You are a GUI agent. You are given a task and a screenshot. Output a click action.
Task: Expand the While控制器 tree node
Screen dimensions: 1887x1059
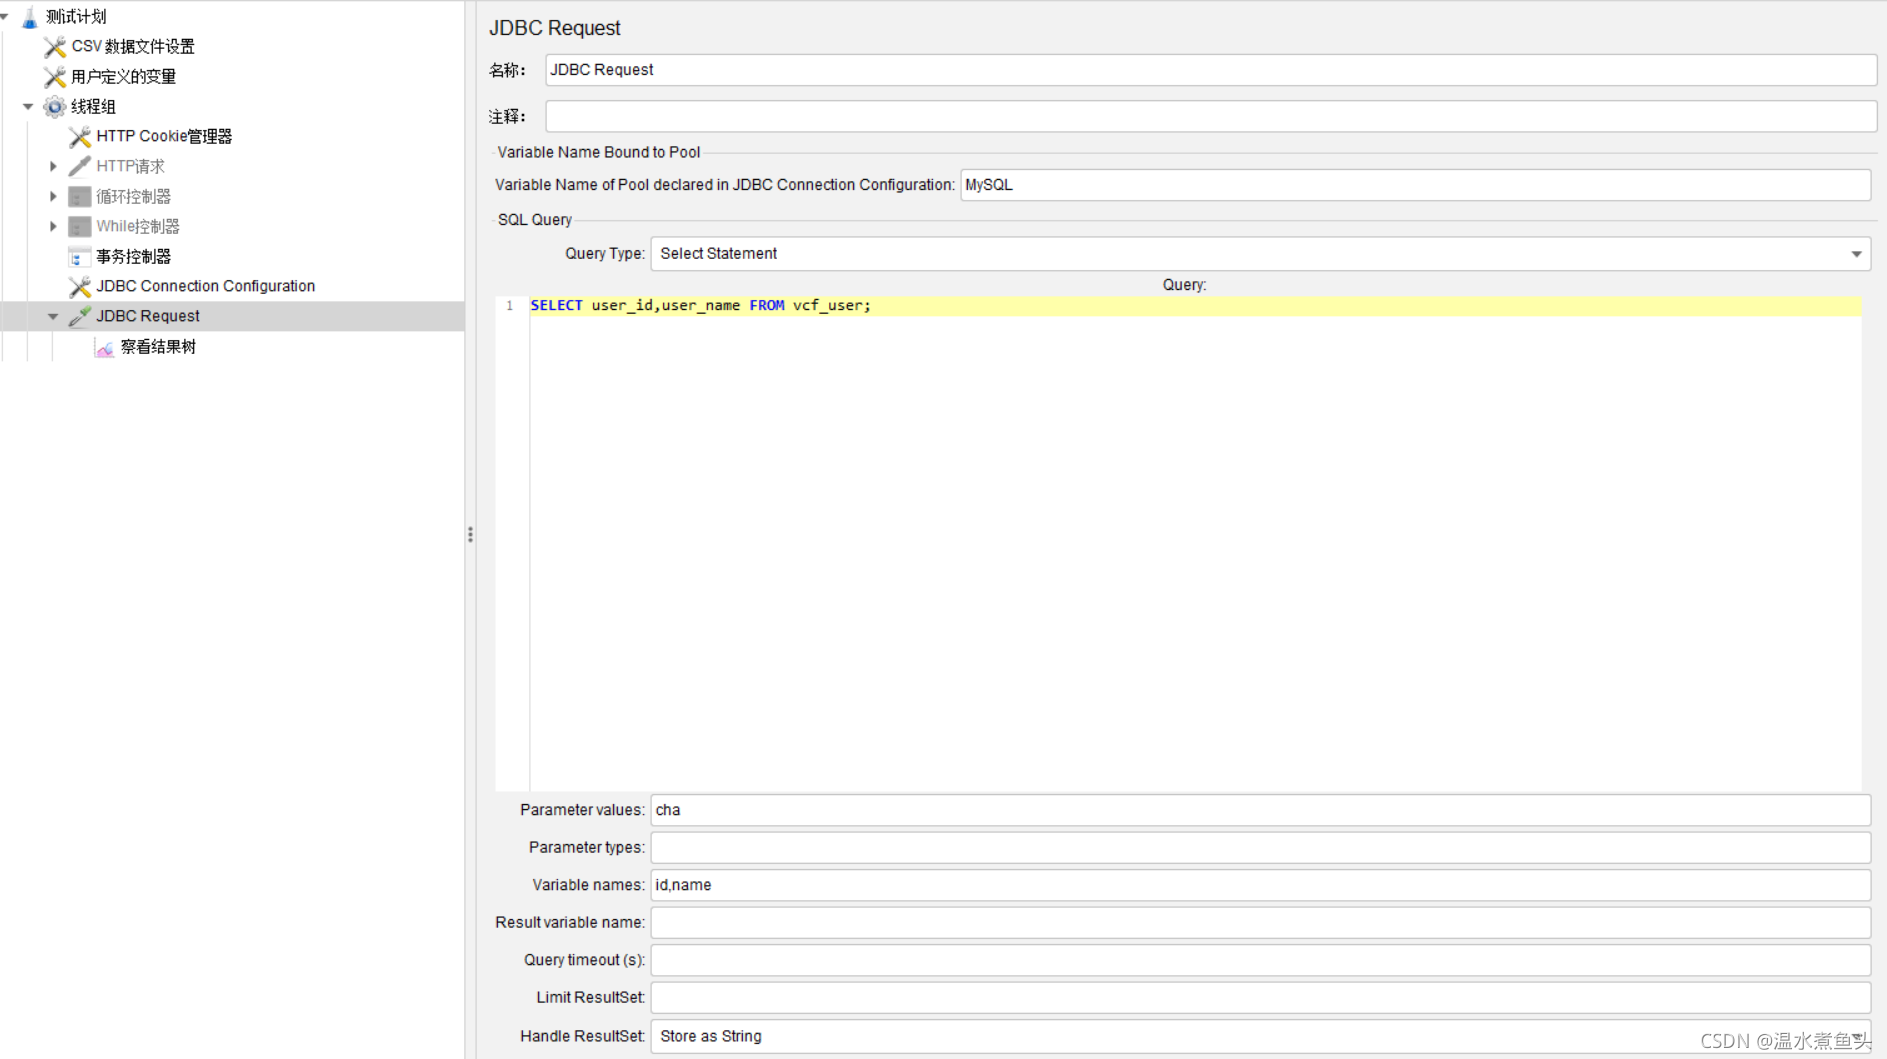pyautogui.click(x=53, y=227)
